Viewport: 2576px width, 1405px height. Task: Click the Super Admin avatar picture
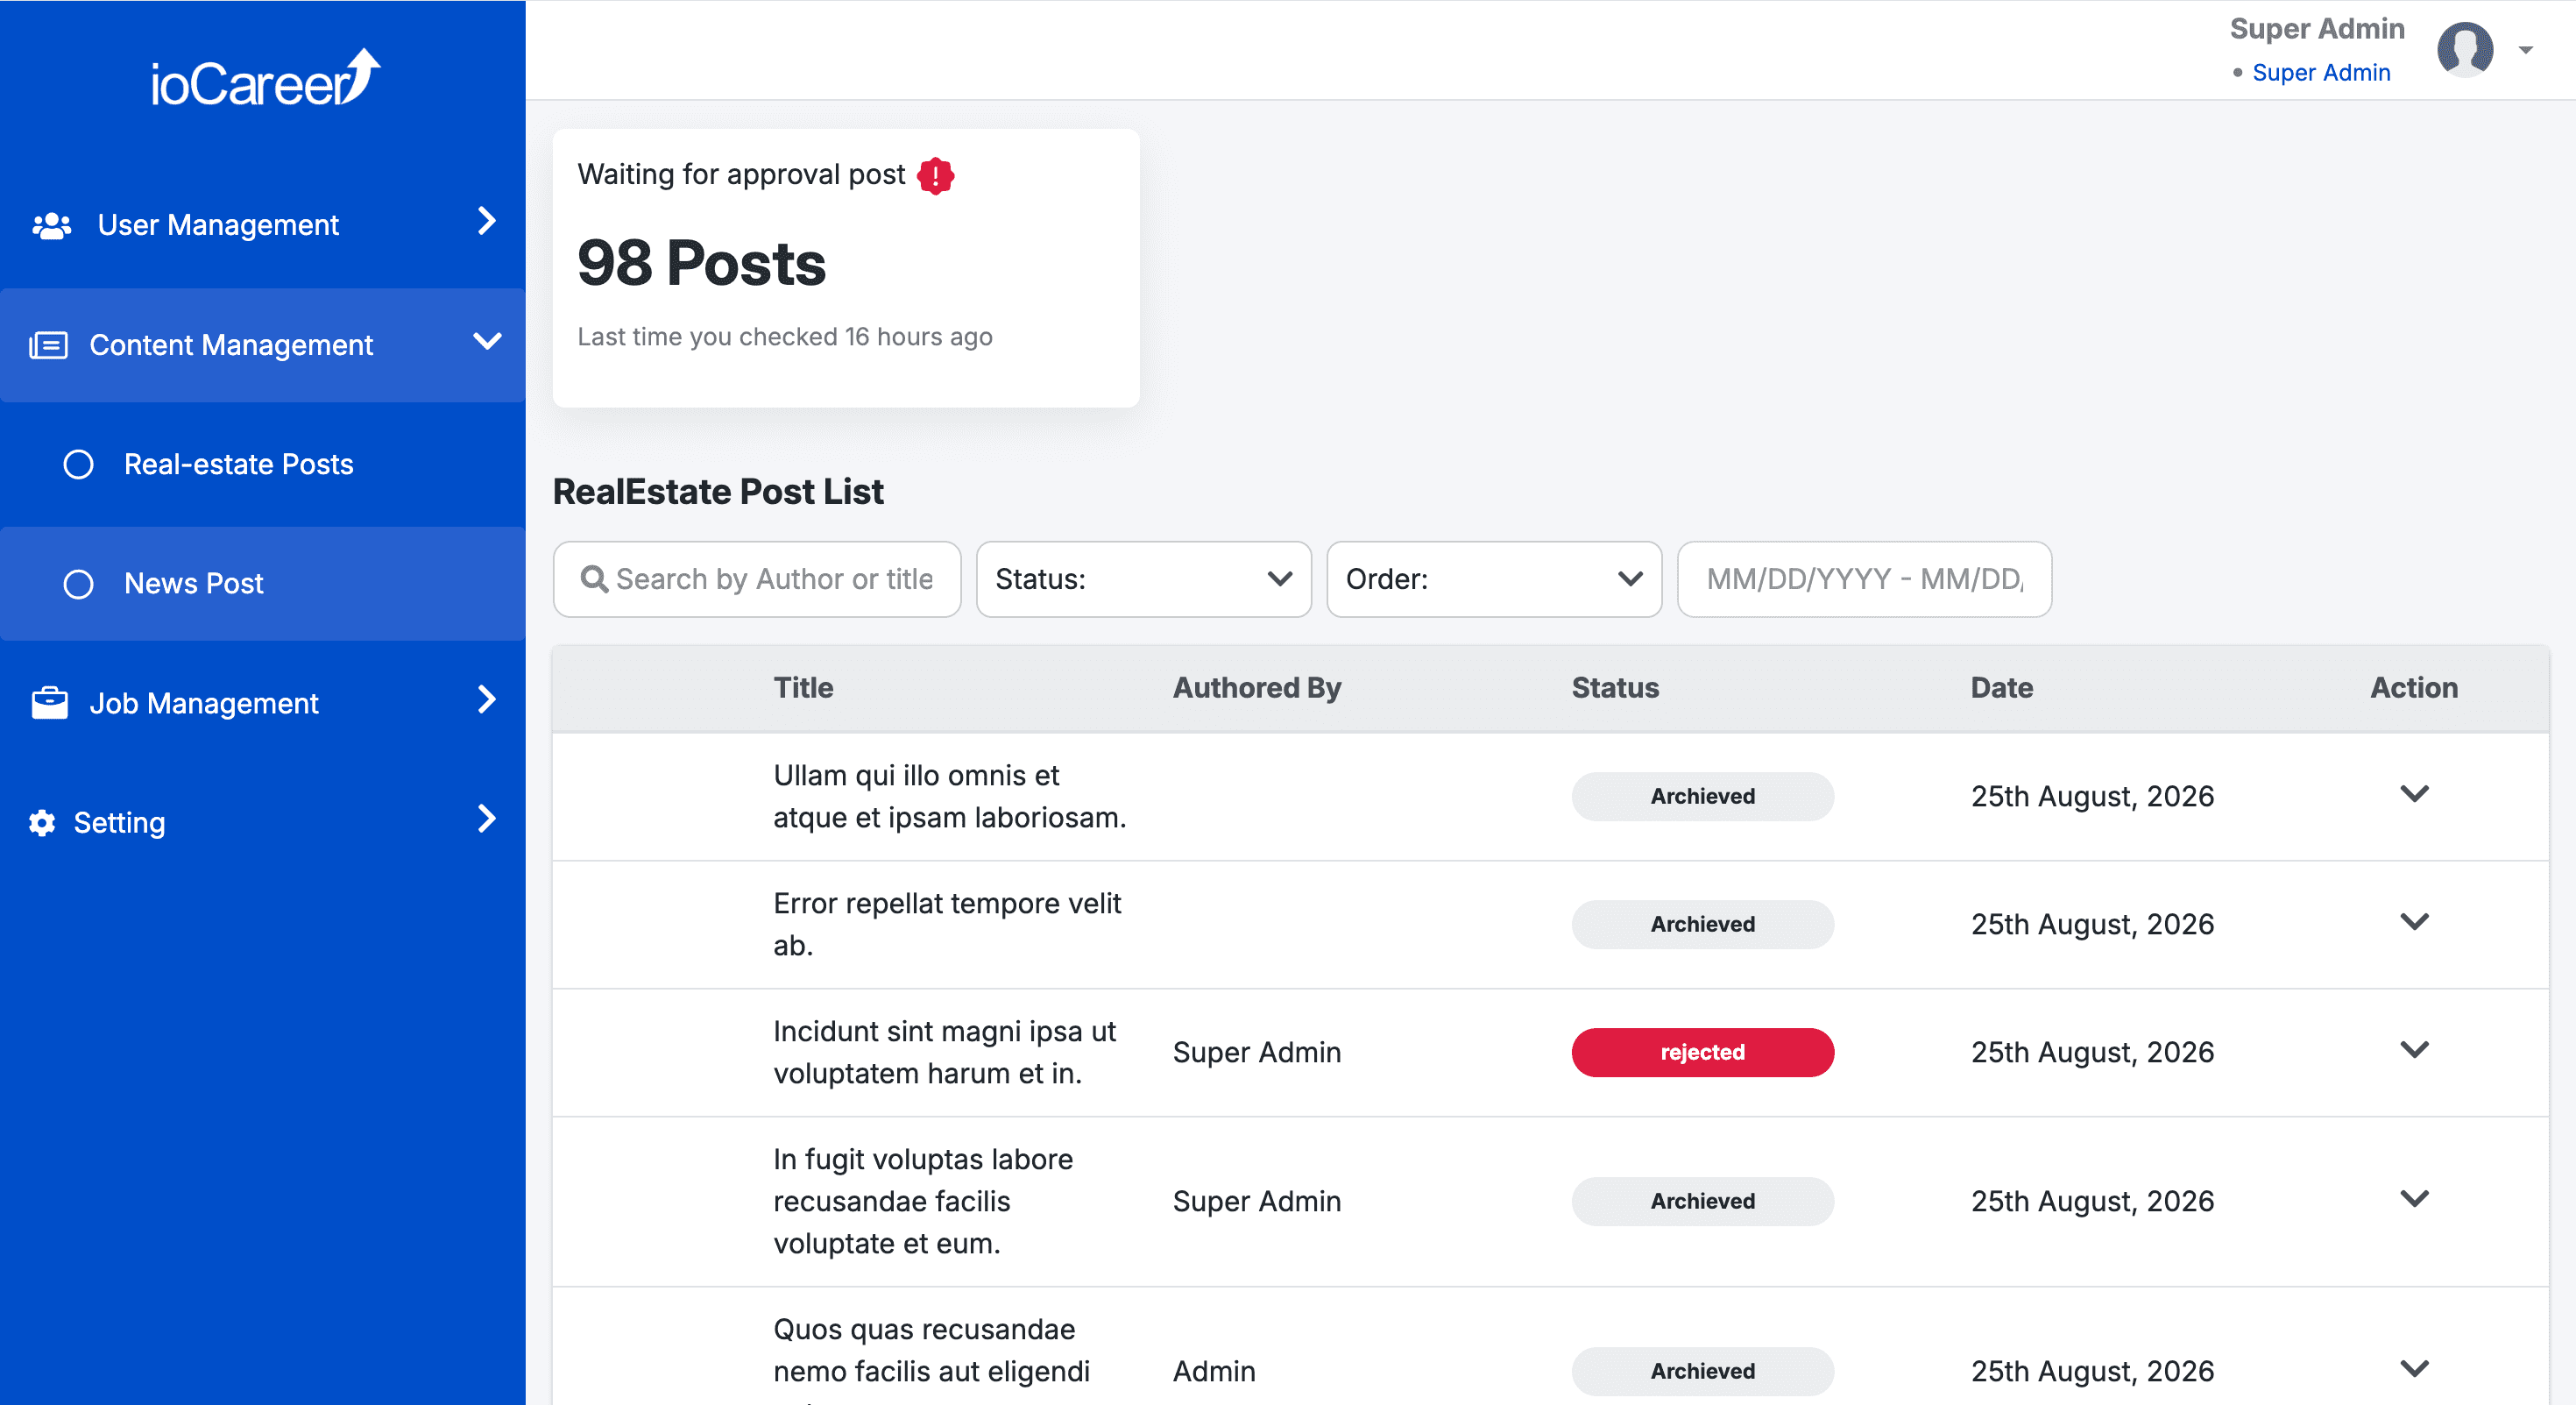point(2464,49)
